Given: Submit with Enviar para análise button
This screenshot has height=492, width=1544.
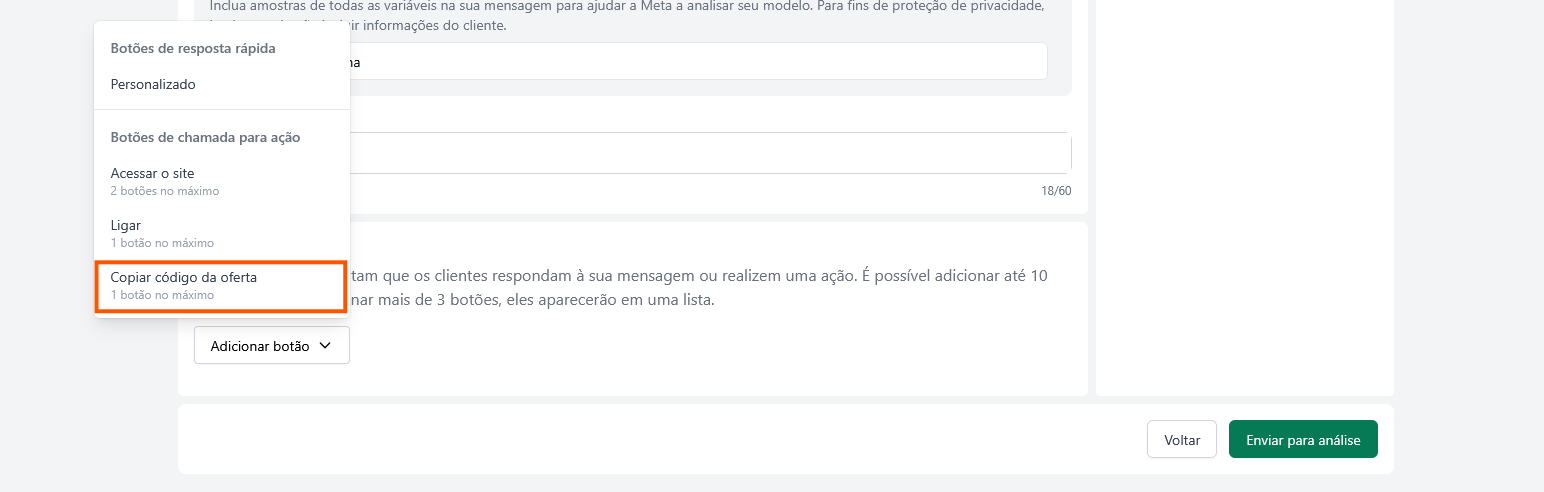Looking at the screenshot, I should pyautogui.click(x=1302, y=440).
